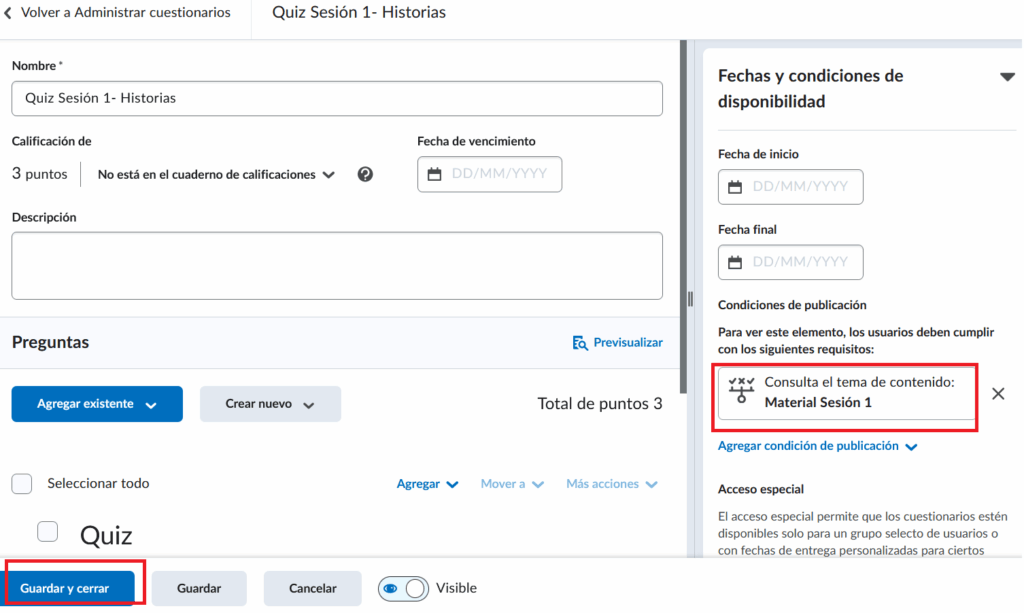1024x613 pixels.
Task: Click calendar icon in Fecha final
Action: click(735, 262)
